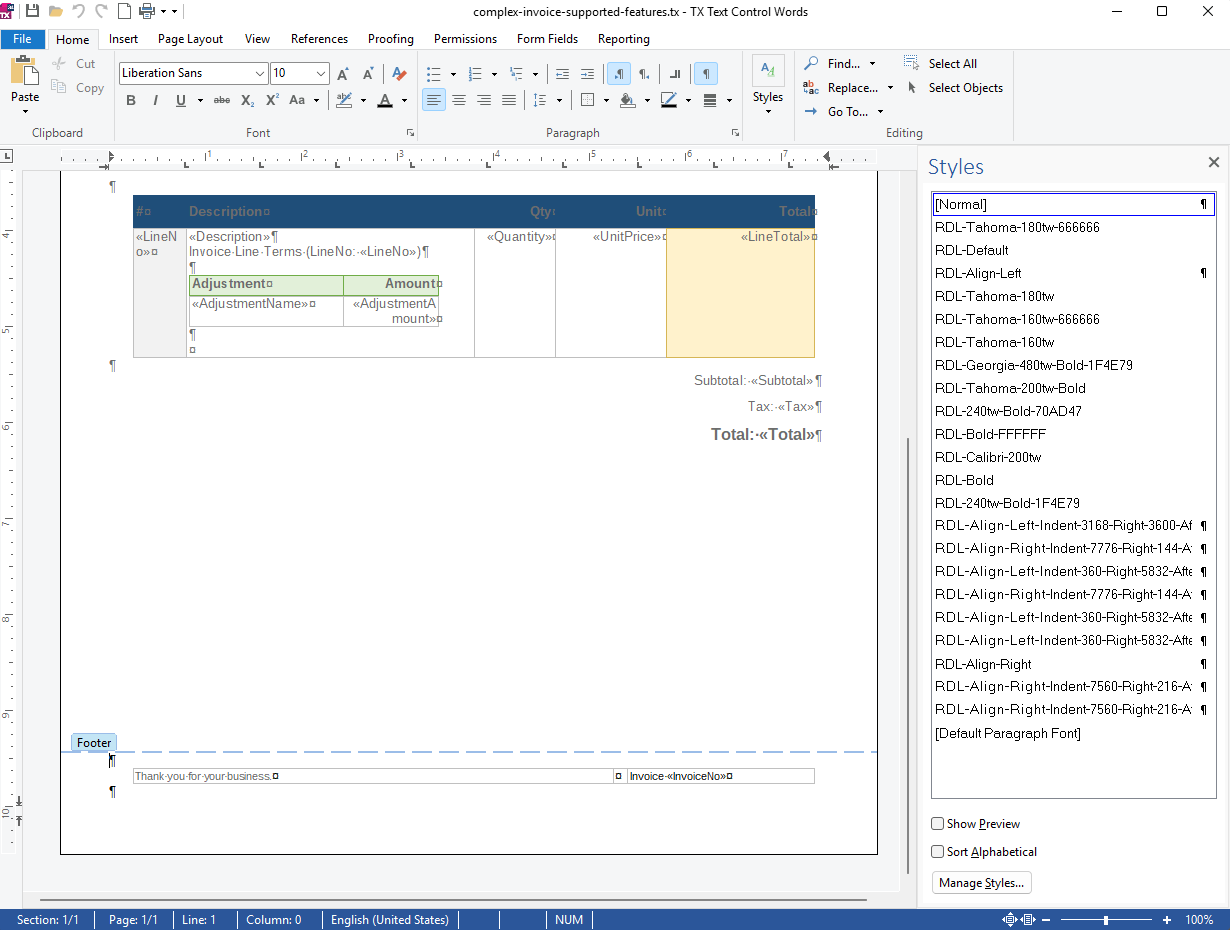Click the numbered list icon
The width and height of the screenshot is (1230, 930).
click(x=475, y=73)
